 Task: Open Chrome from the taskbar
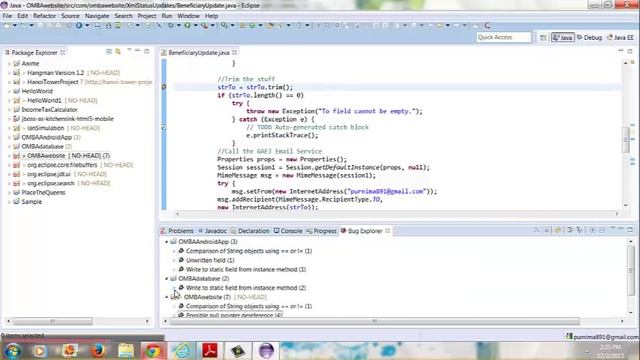(x=153, y=351)
